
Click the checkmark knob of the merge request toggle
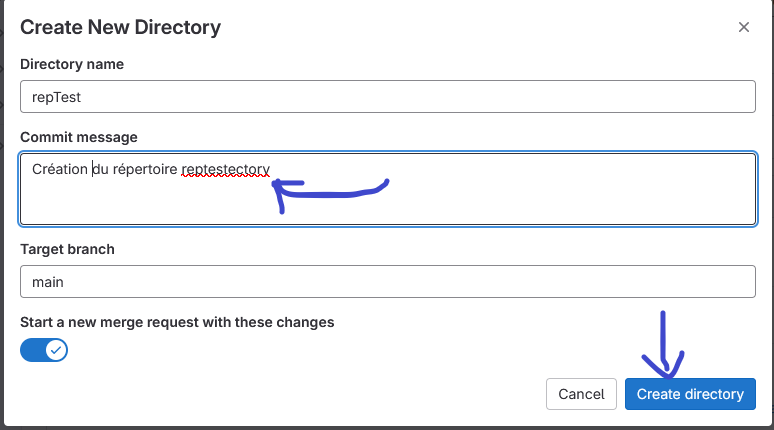pyautogui.click(x=56, y=350)
